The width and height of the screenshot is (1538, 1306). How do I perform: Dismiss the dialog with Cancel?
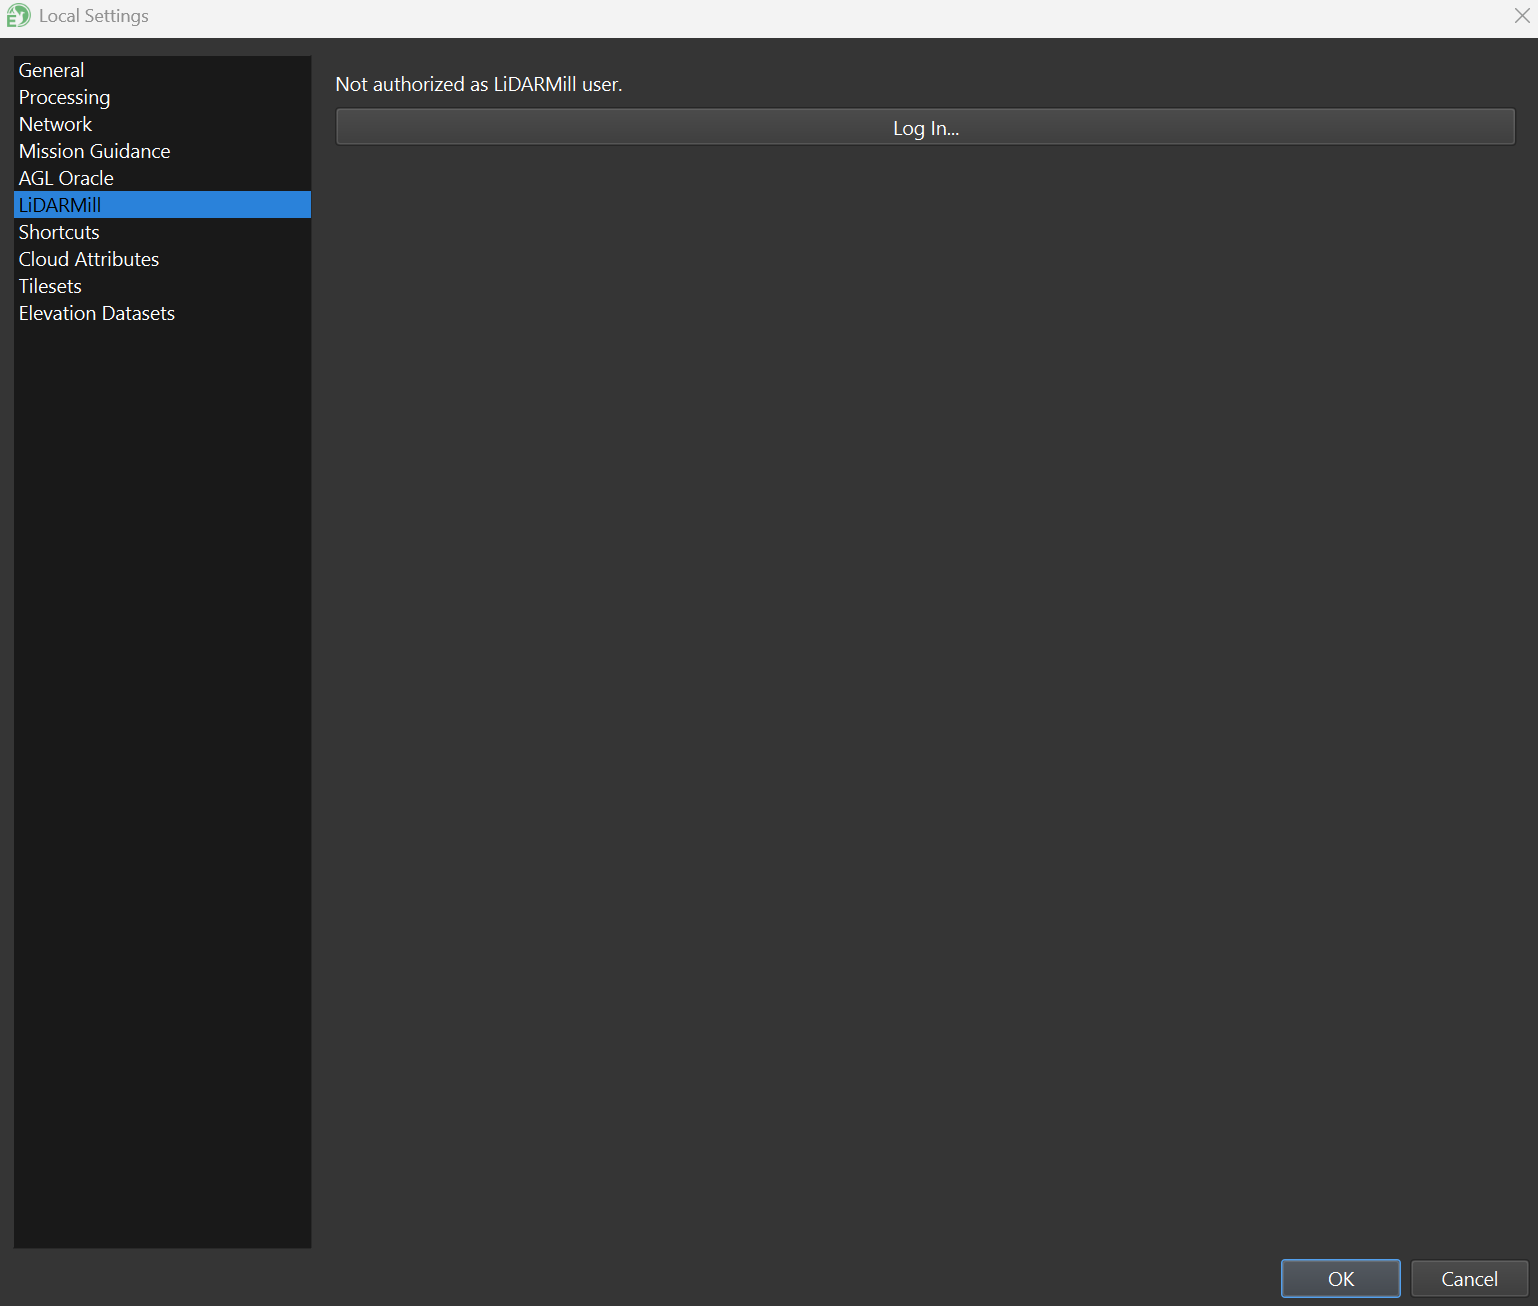click(1468, 1278)
